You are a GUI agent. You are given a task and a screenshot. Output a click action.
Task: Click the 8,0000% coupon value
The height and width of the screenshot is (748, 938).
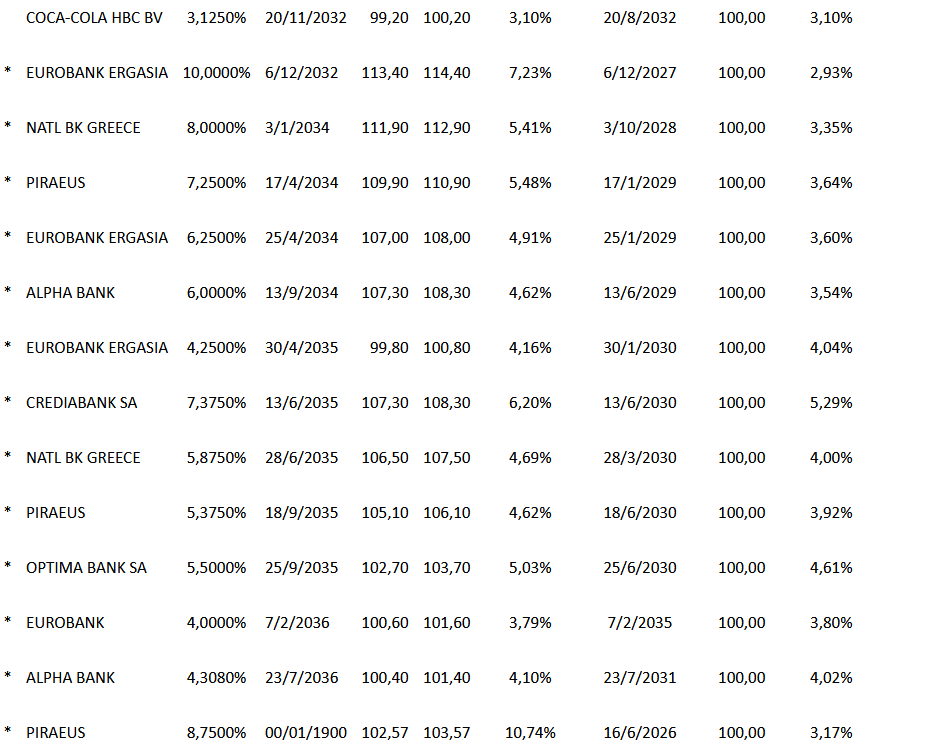(x=216, y=128)
